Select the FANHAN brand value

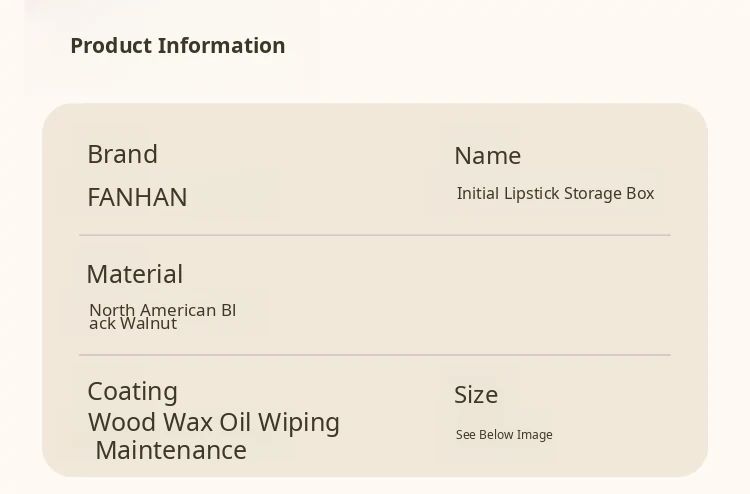(137, 197)
